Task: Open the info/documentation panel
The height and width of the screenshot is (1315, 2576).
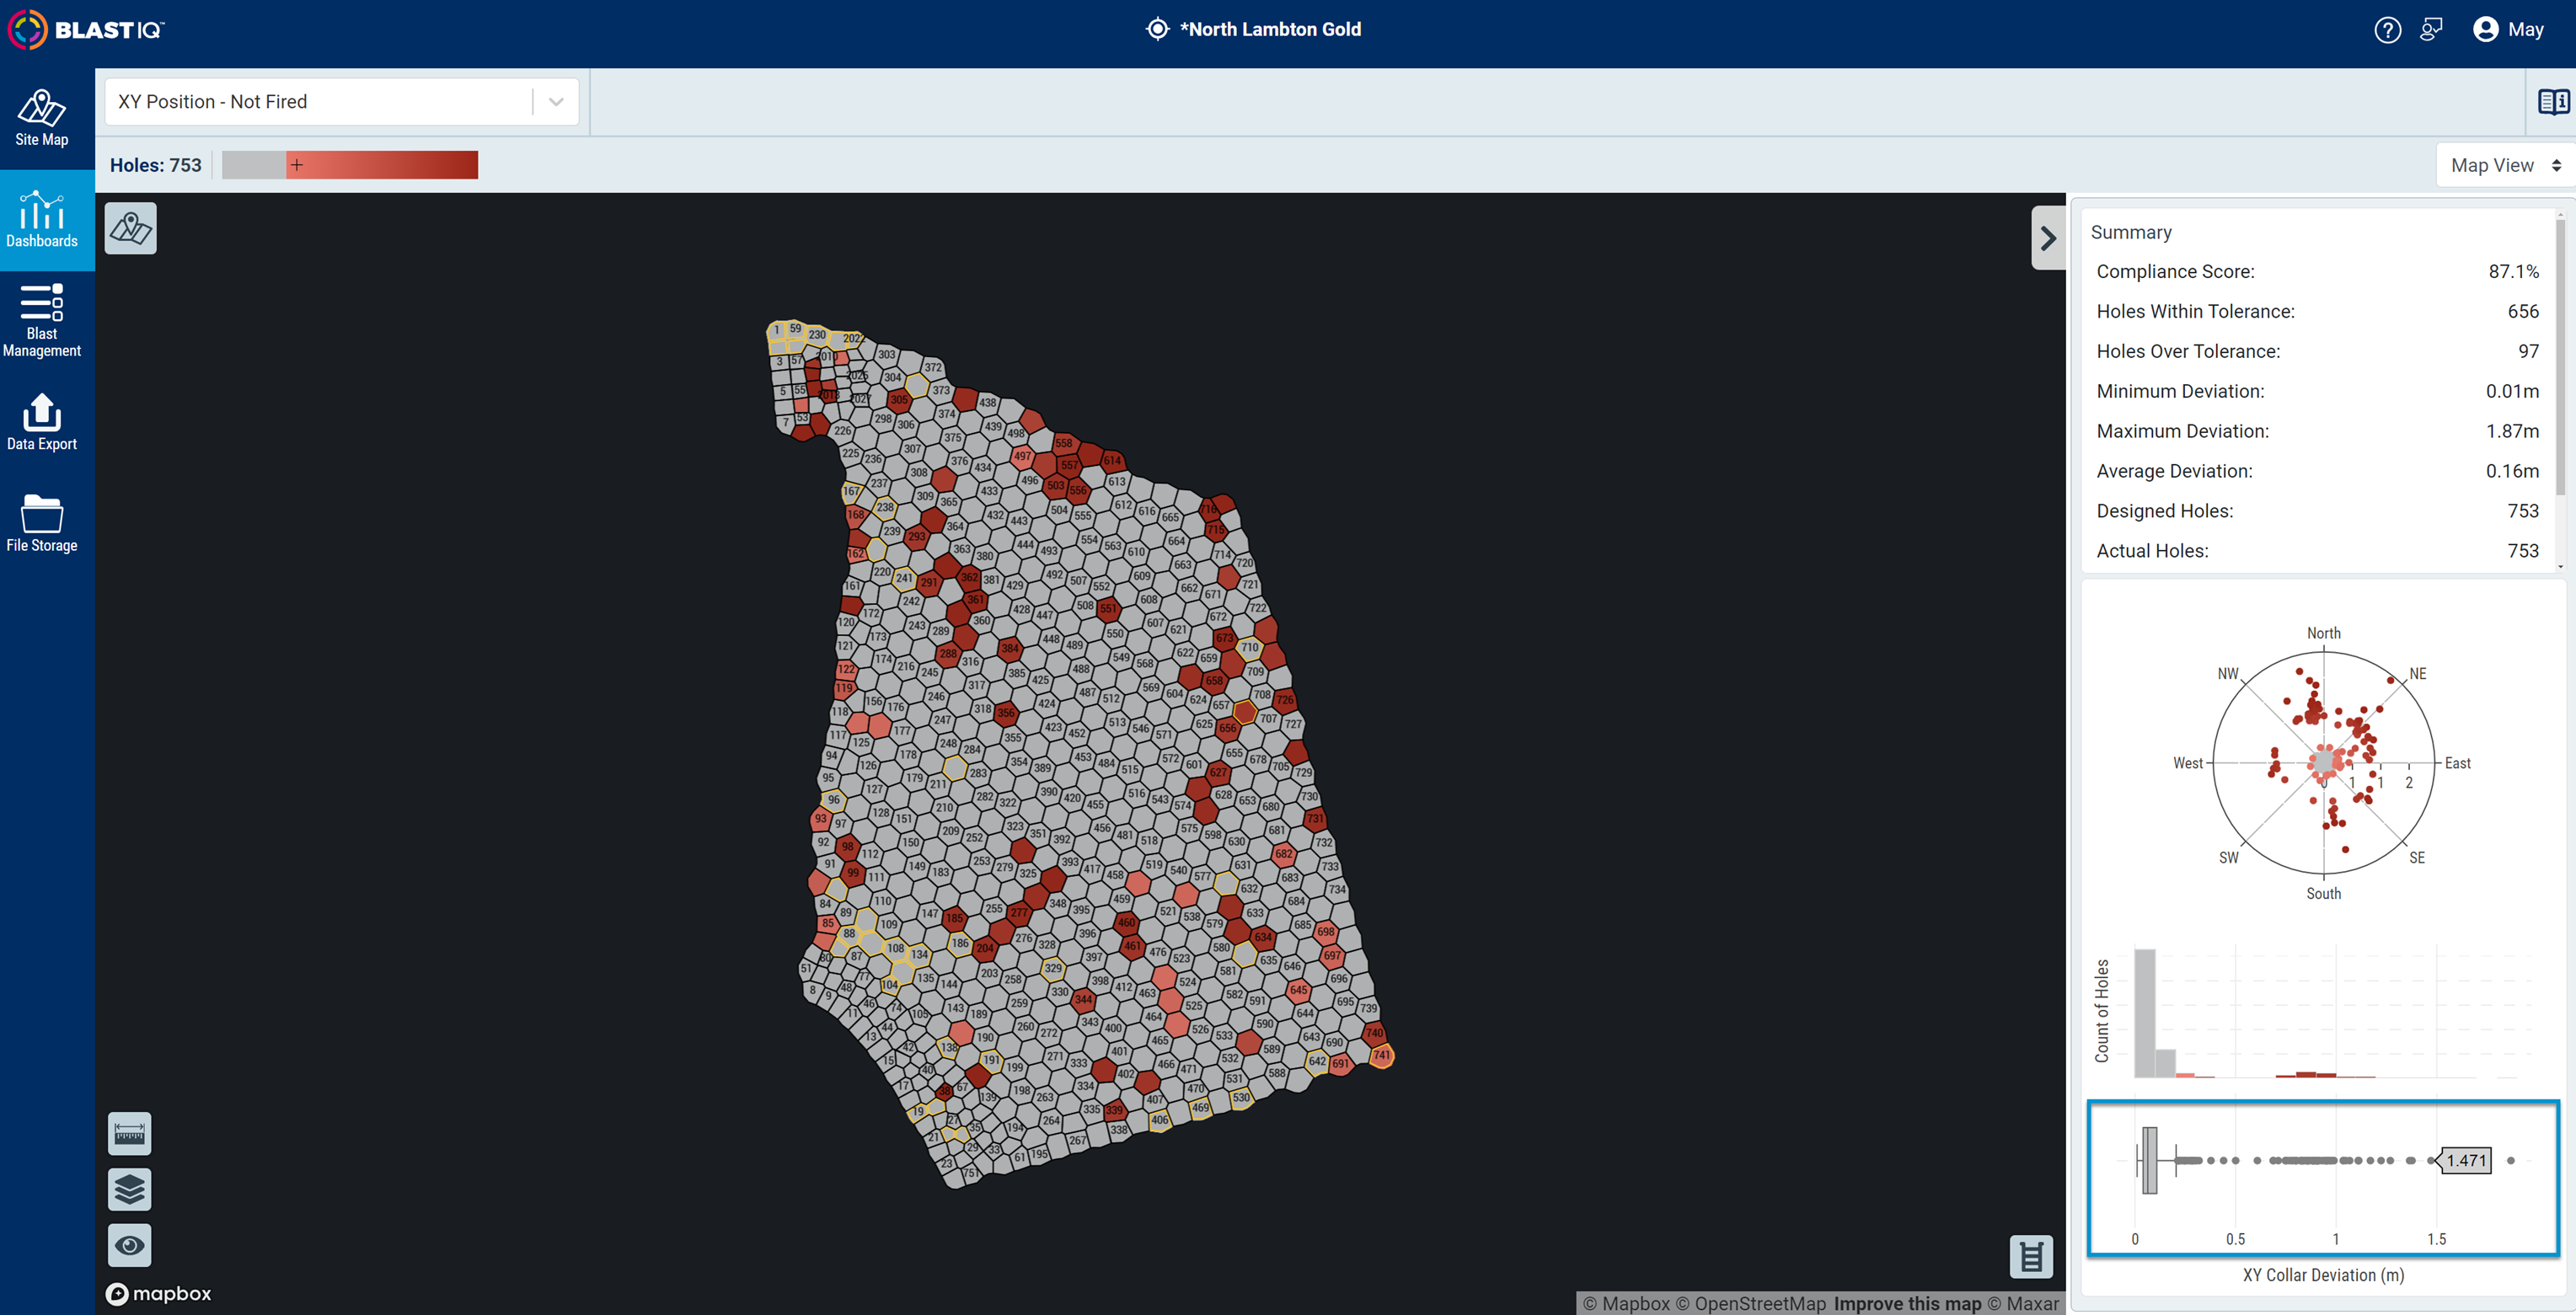Action: click(x=2554, y=101)
